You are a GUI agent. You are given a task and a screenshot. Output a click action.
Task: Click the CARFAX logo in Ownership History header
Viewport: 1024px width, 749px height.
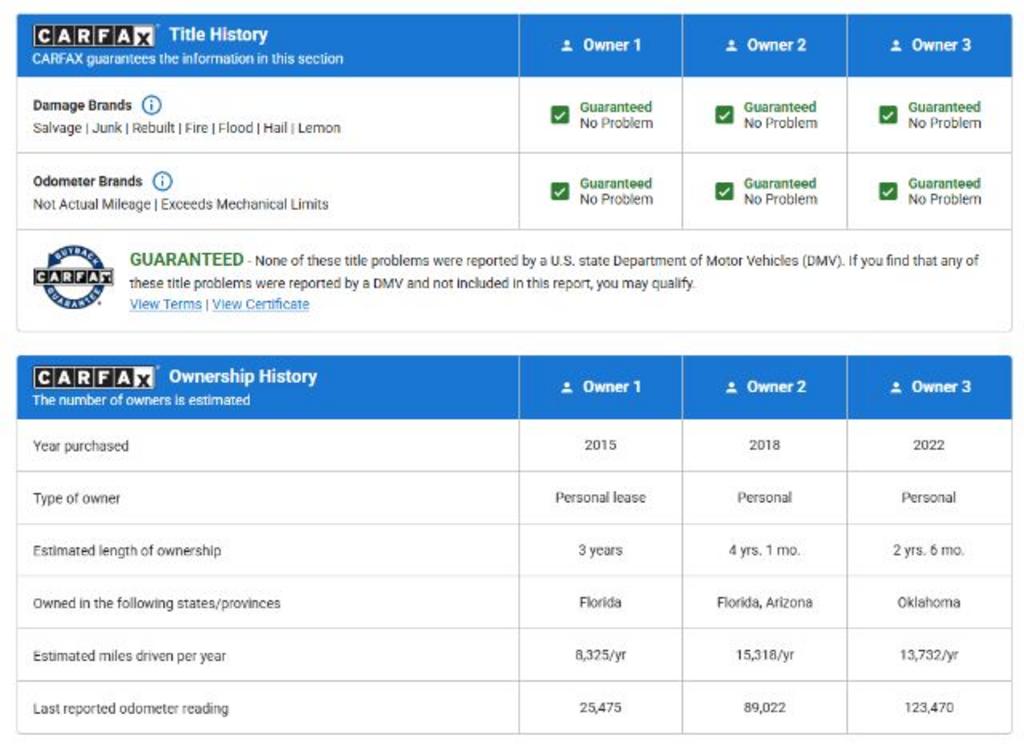point(94,377)
